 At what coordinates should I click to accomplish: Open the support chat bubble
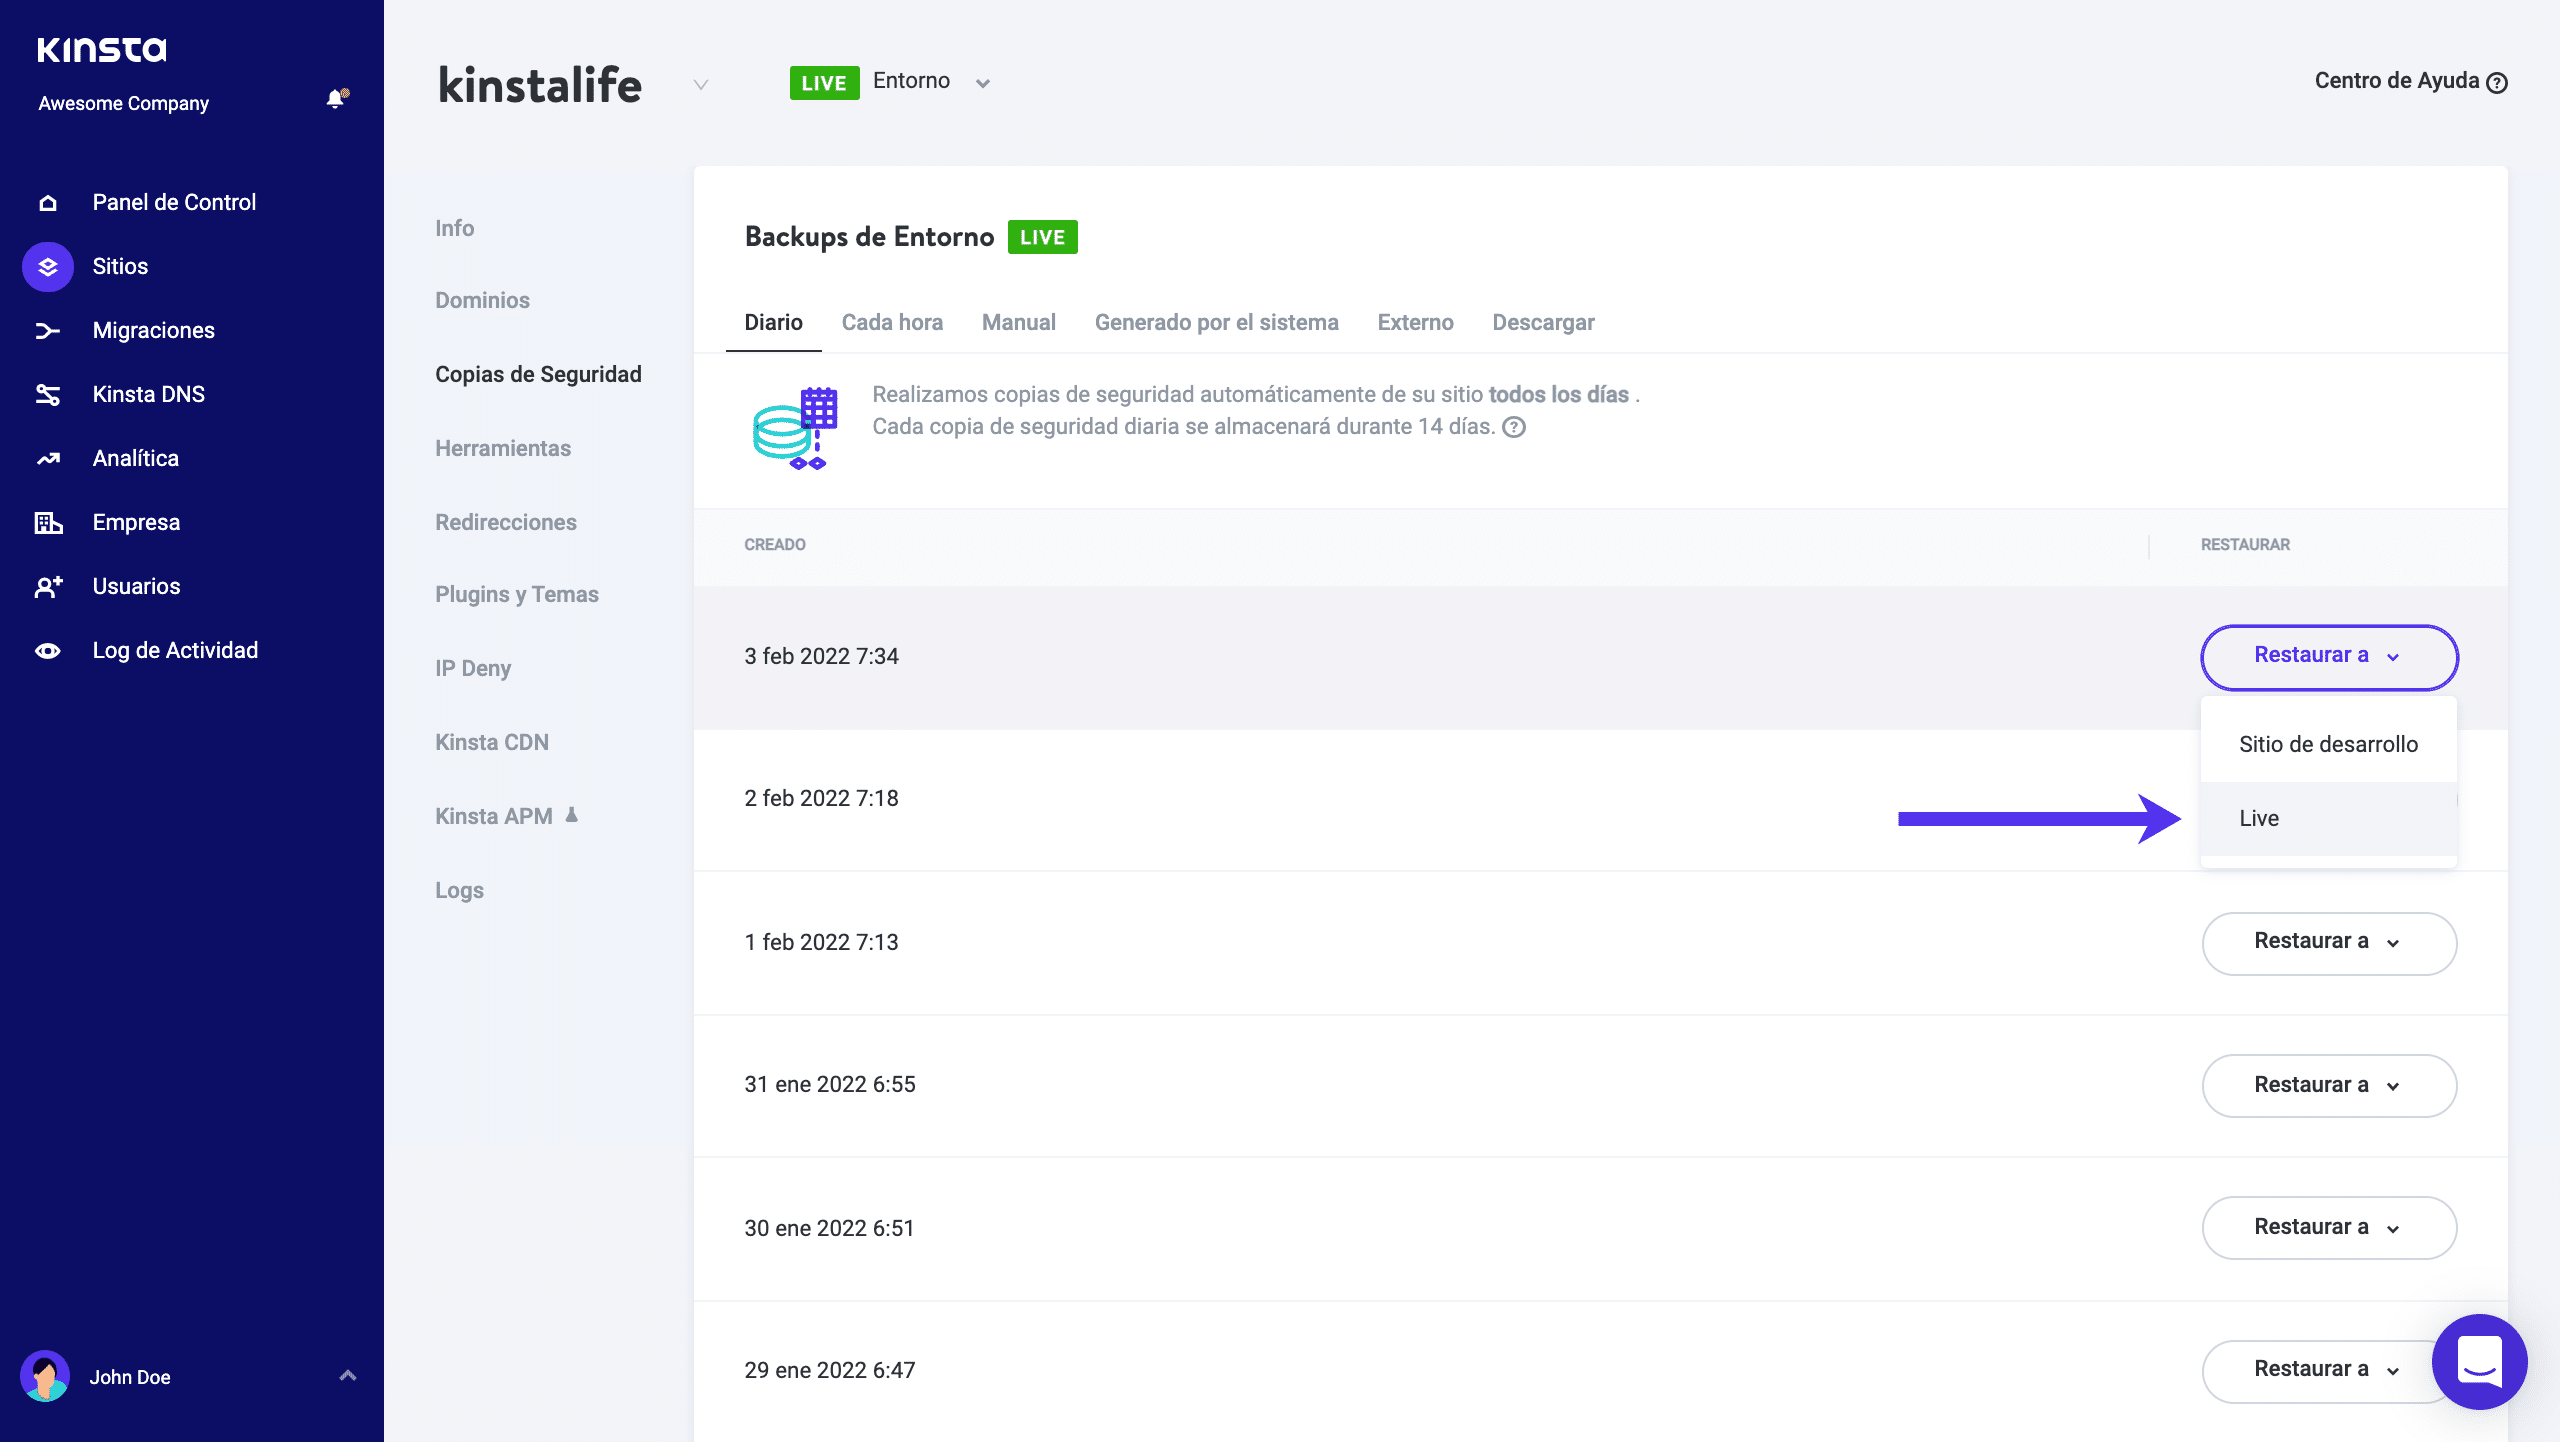(x=2479, y=1361)
